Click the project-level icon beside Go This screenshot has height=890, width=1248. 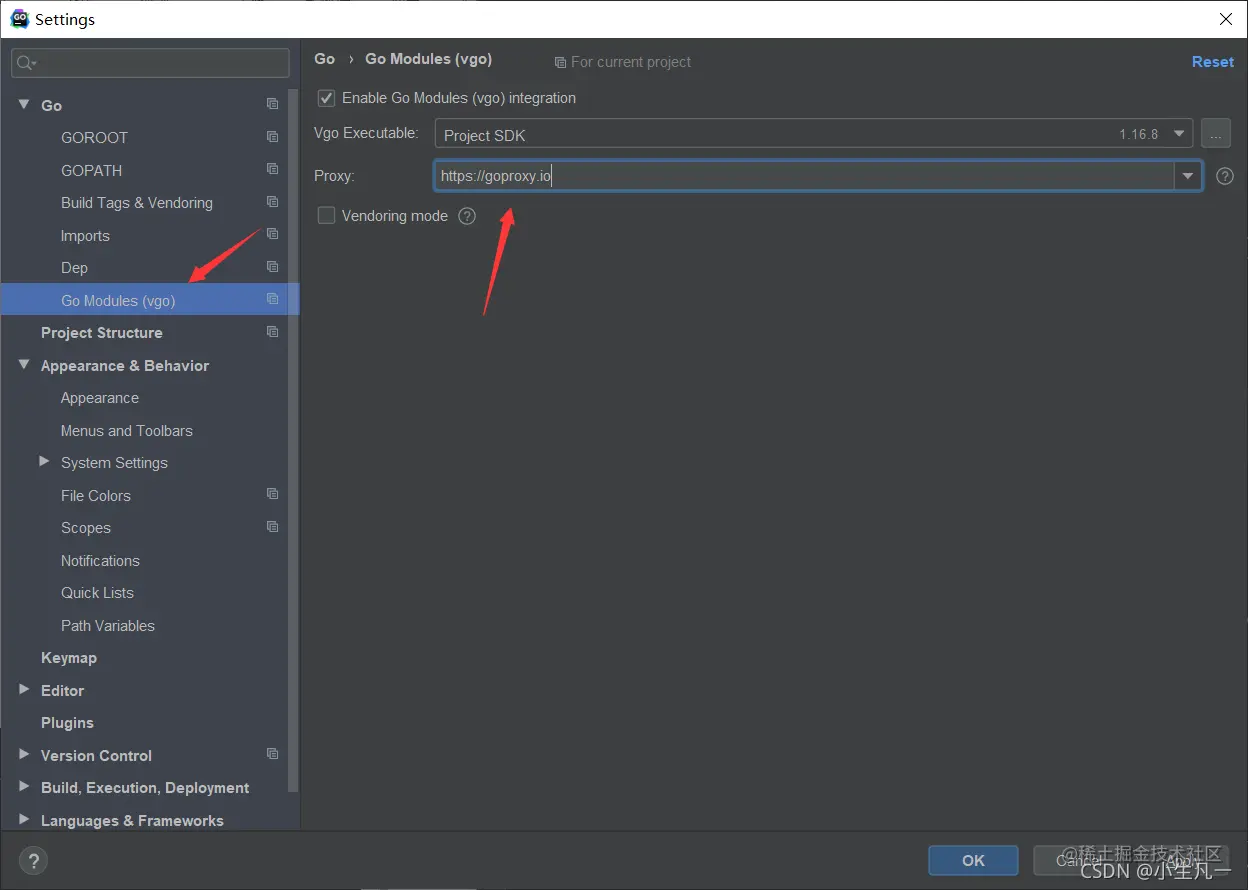(272, 104)
